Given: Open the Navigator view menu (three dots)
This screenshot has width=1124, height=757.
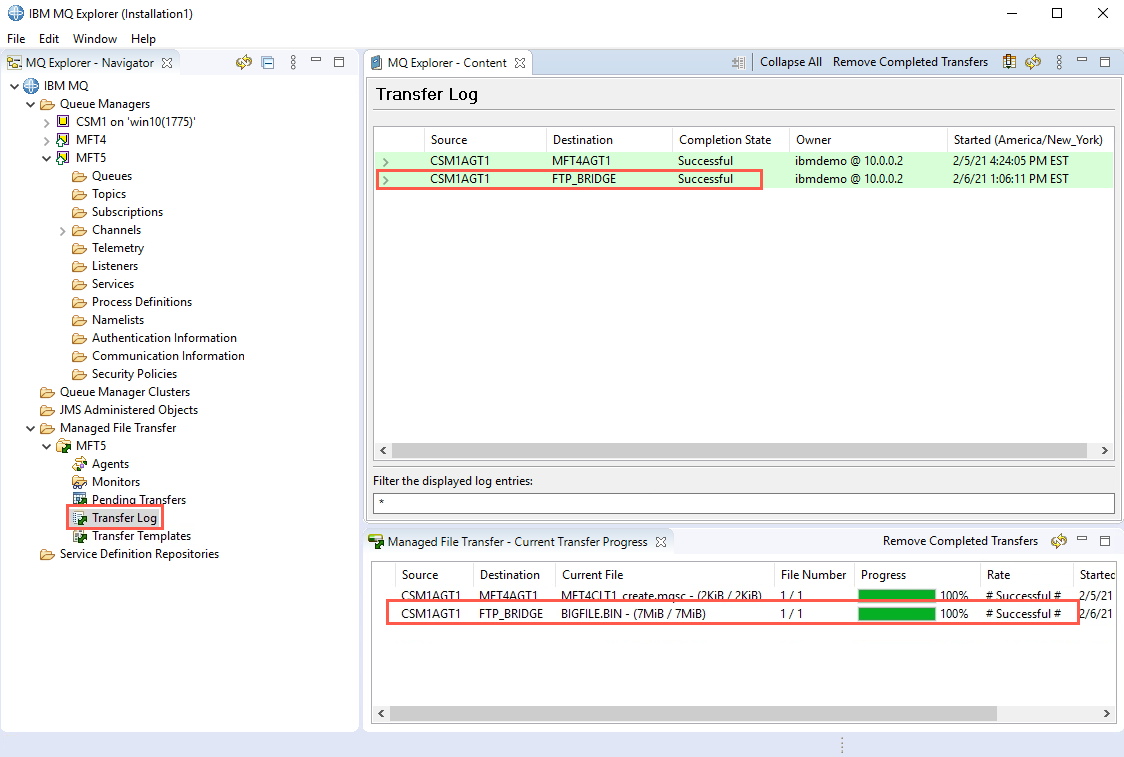Looking at the screenshot, I should [x=293, y=62].
